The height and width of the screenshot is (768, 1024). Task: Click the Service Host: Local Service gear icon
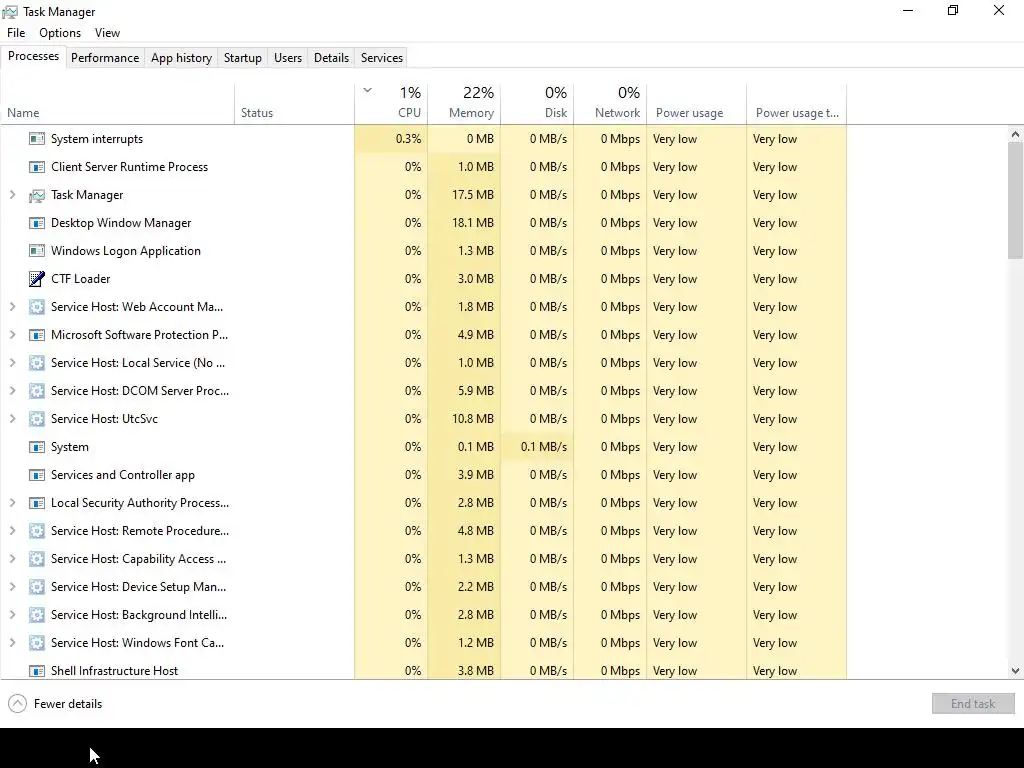click(37, 363)
